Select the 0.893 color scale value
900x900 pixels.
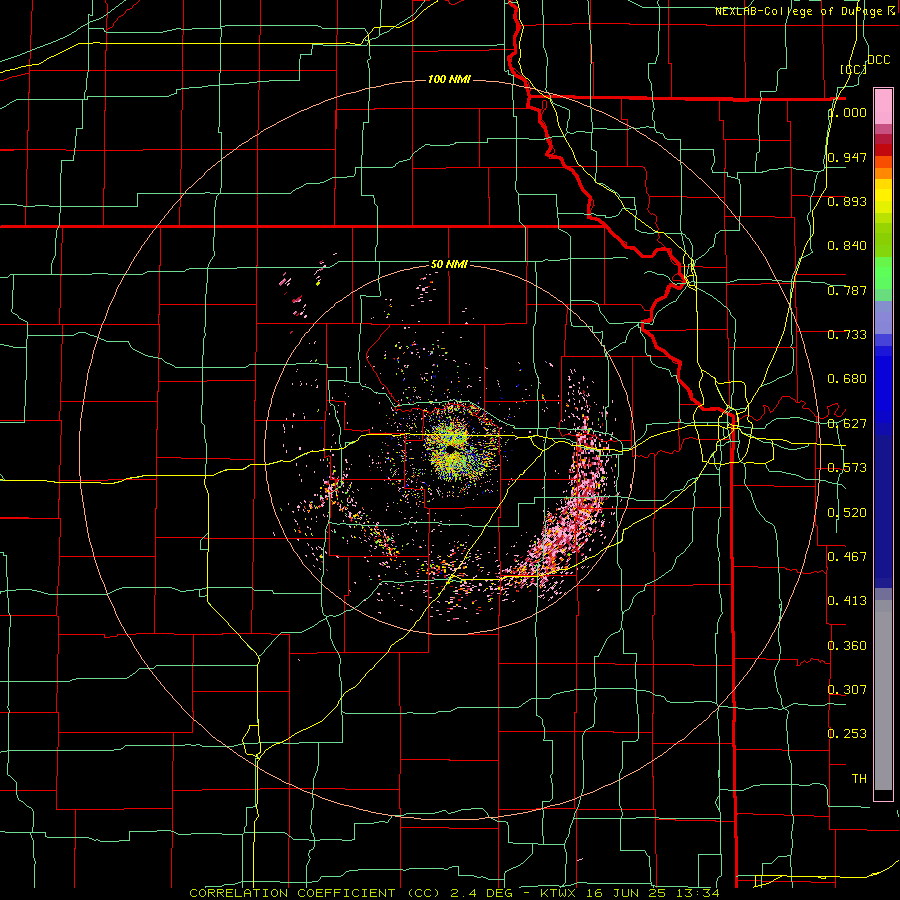(847, 201)
